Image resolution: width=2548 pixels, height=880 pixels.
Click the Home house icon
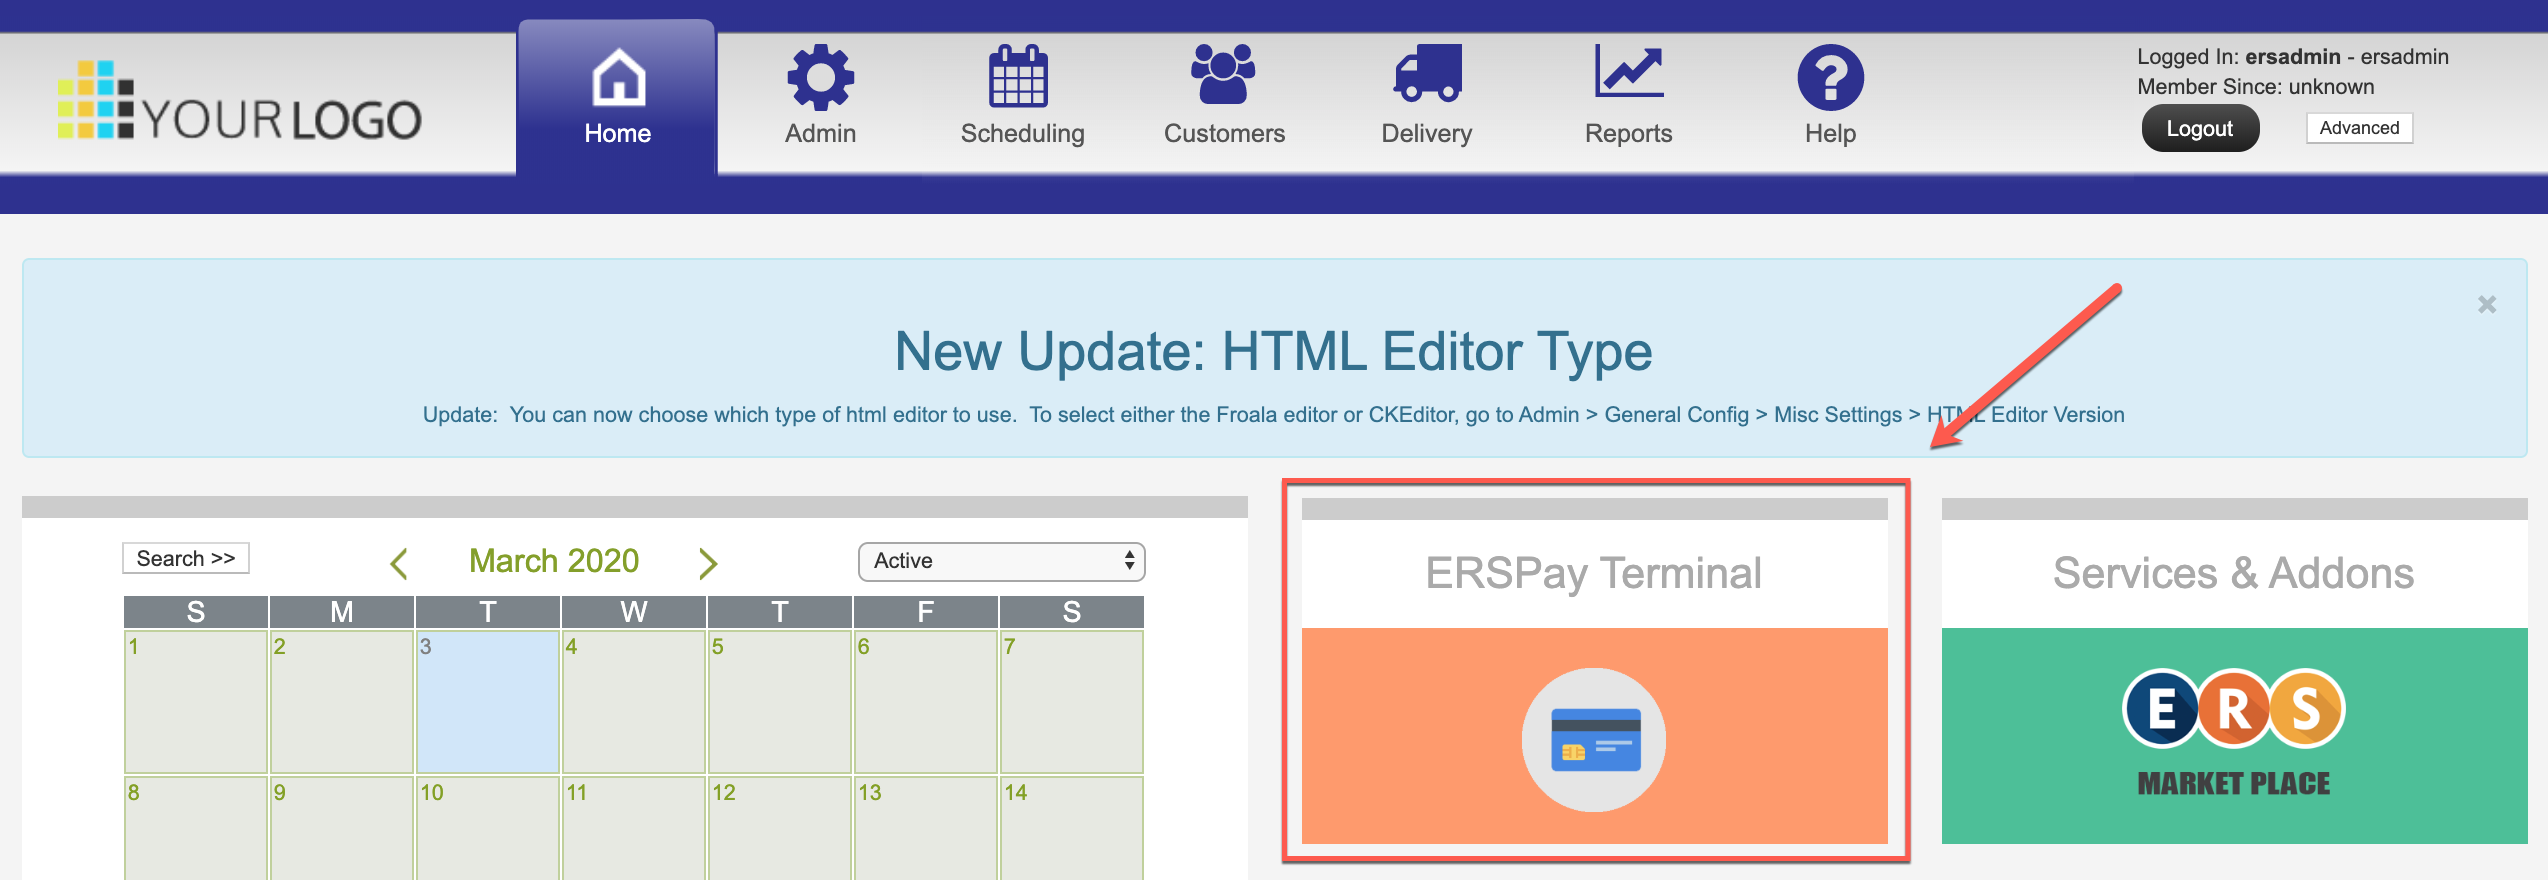(618, 78)
